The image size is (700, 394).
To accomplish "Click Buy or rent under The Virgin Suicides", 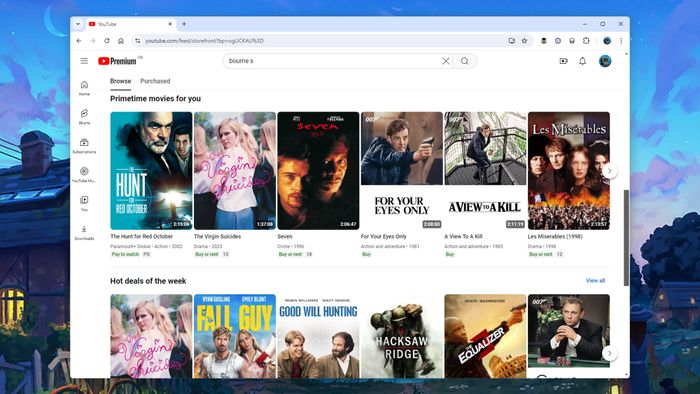I will (207, 254).
